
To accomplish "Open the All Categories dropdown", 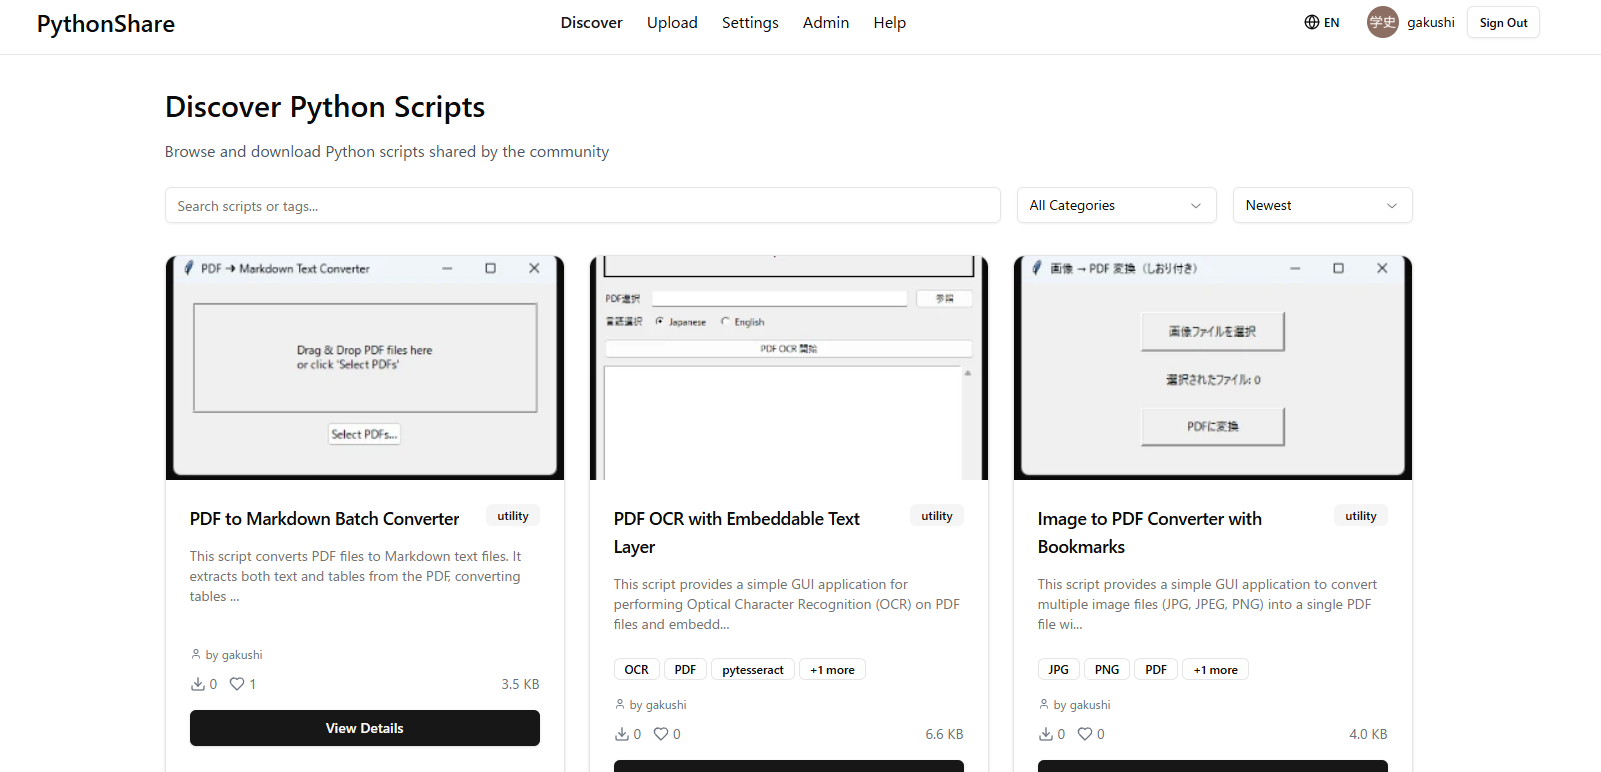I will pyautogui.click(x=1116, y=205).
